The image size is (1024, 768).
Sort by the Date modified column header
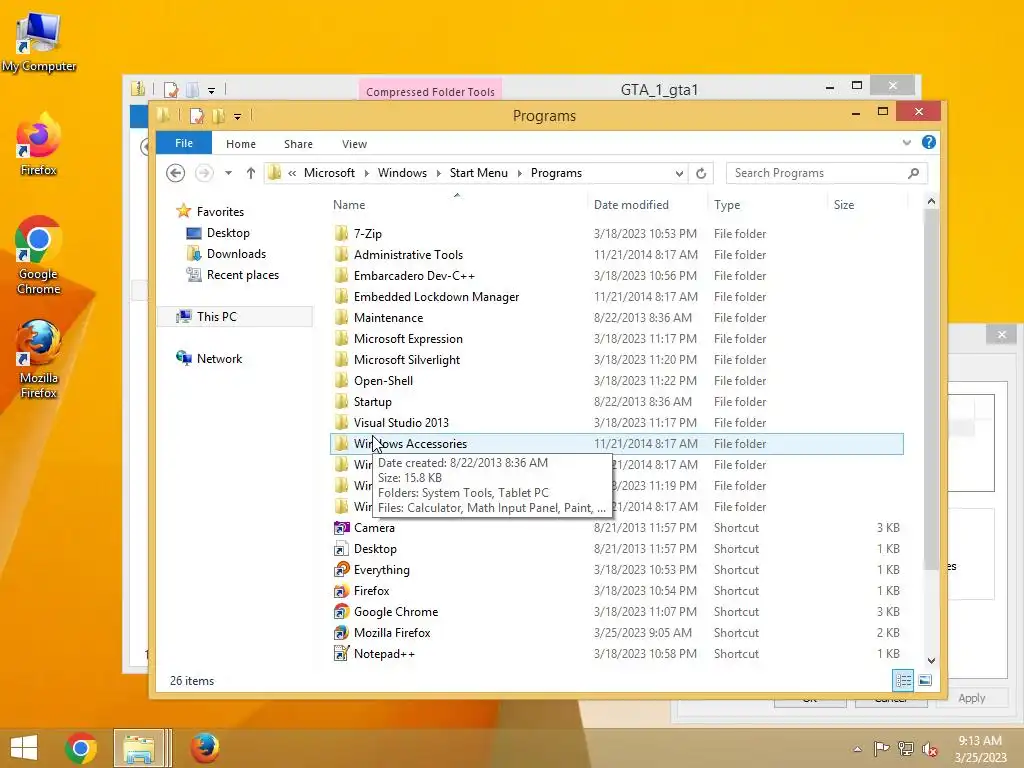click(631, 205)
